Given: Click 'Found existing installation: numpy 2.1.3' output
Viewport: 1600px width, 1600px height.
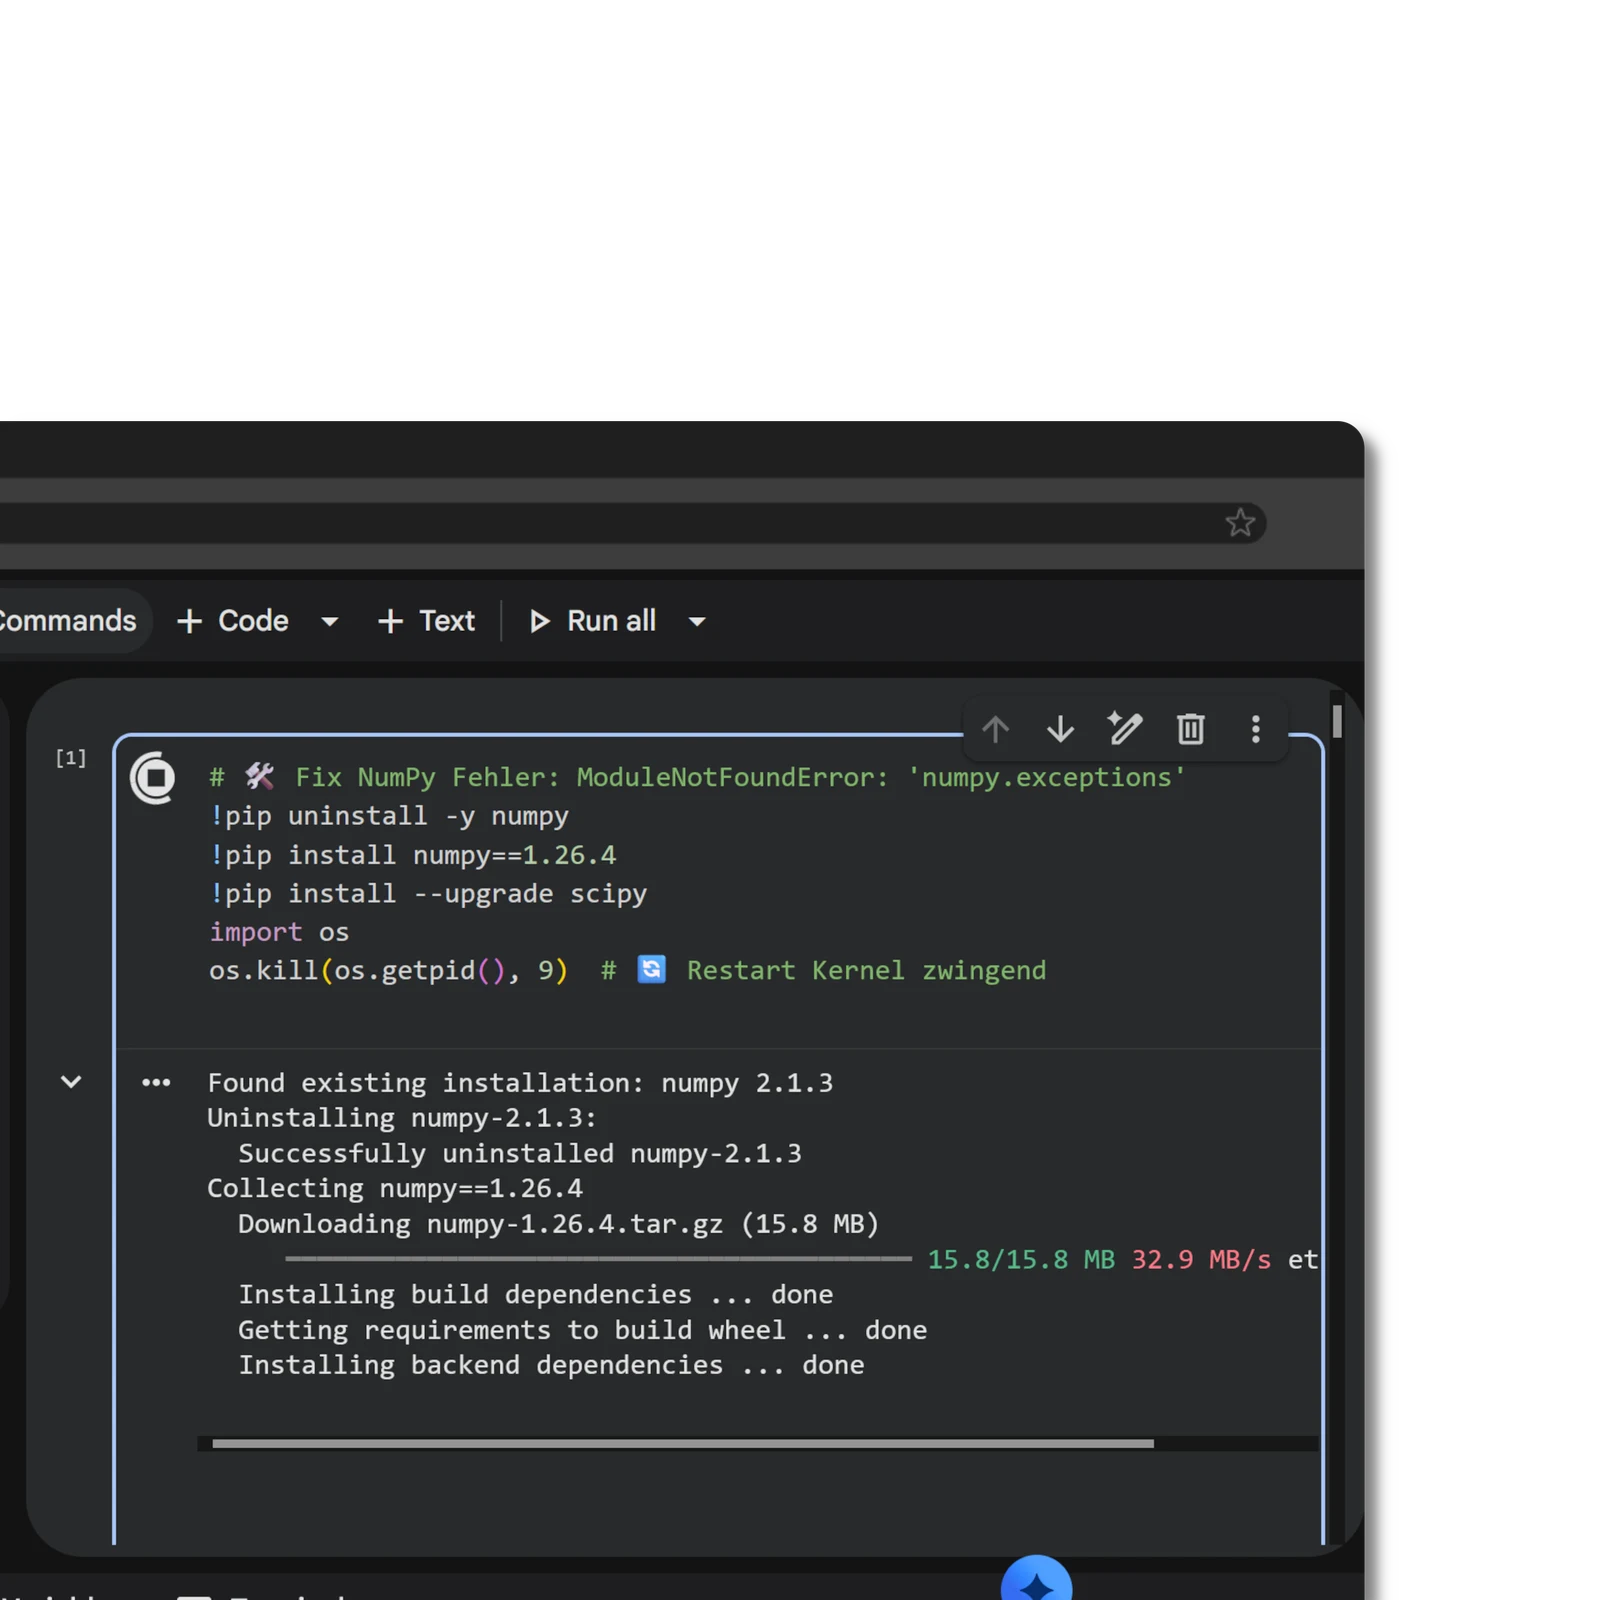Looking at the screenshot, I should 520,1083.
